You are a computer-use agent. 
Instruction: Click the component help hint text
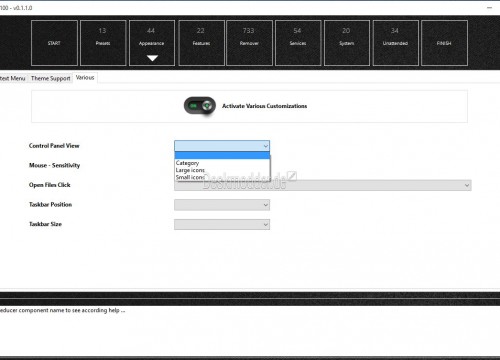pyautogui.click(x=63, y=310)
